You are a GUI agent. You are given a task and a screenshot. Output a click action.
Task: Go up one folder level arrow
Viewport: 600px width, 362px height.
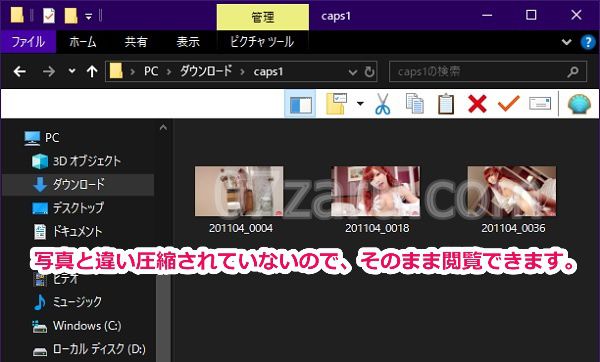pyautogui.click(x=92, y=71)
